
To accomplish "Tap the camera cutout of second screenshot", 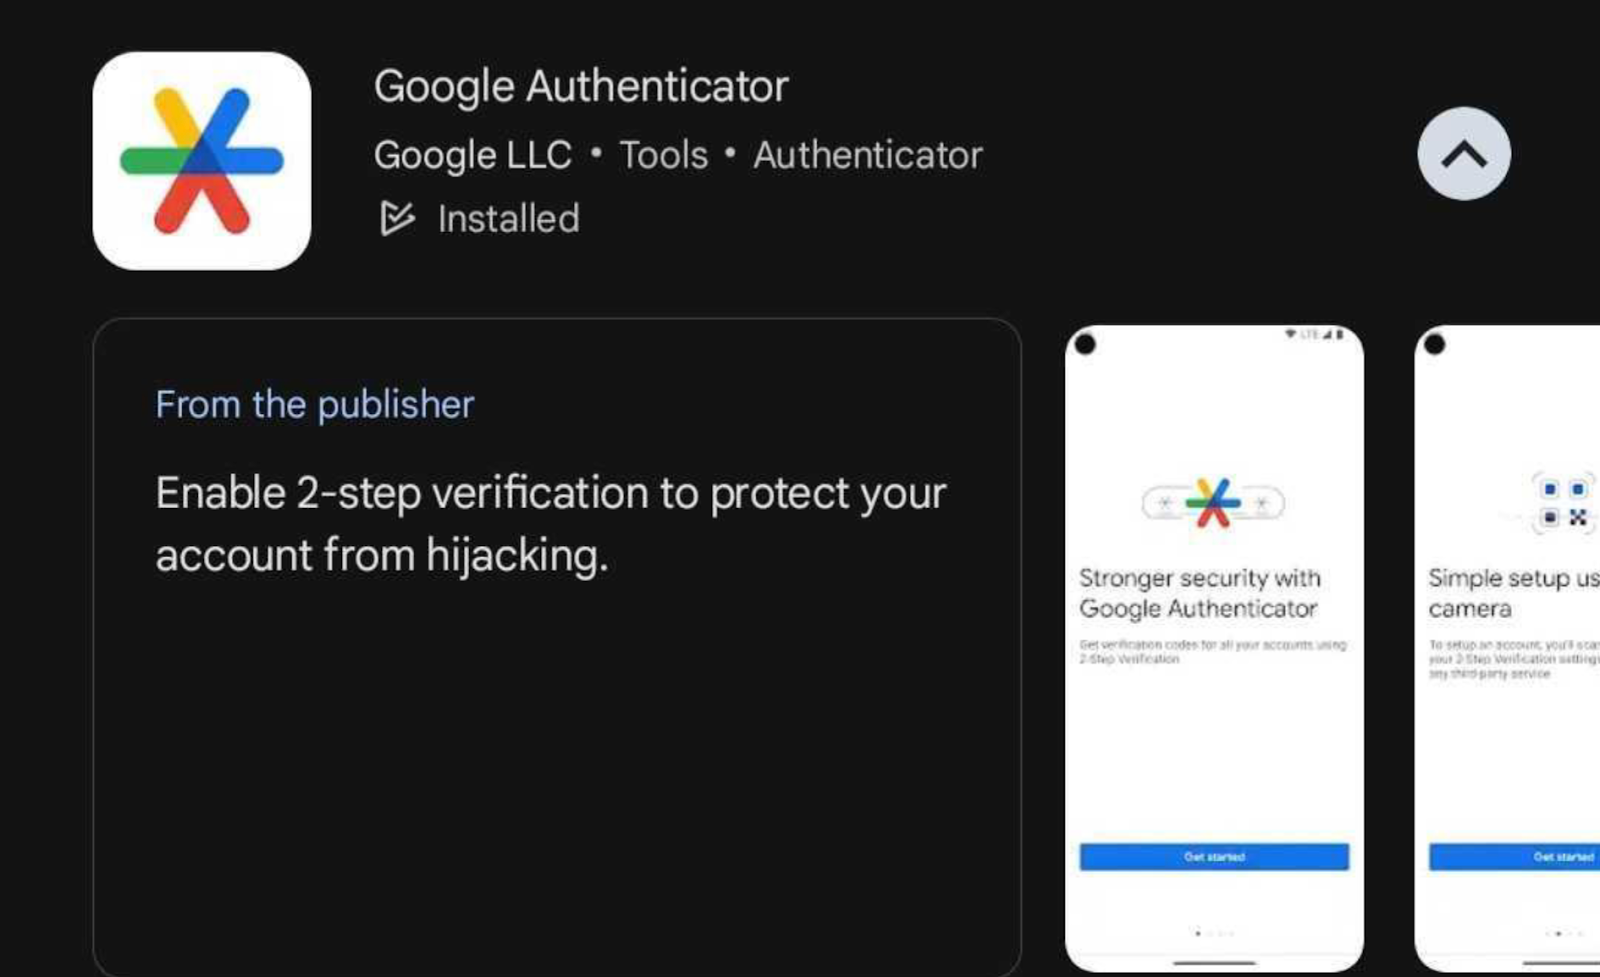I will coord(1435,345).
